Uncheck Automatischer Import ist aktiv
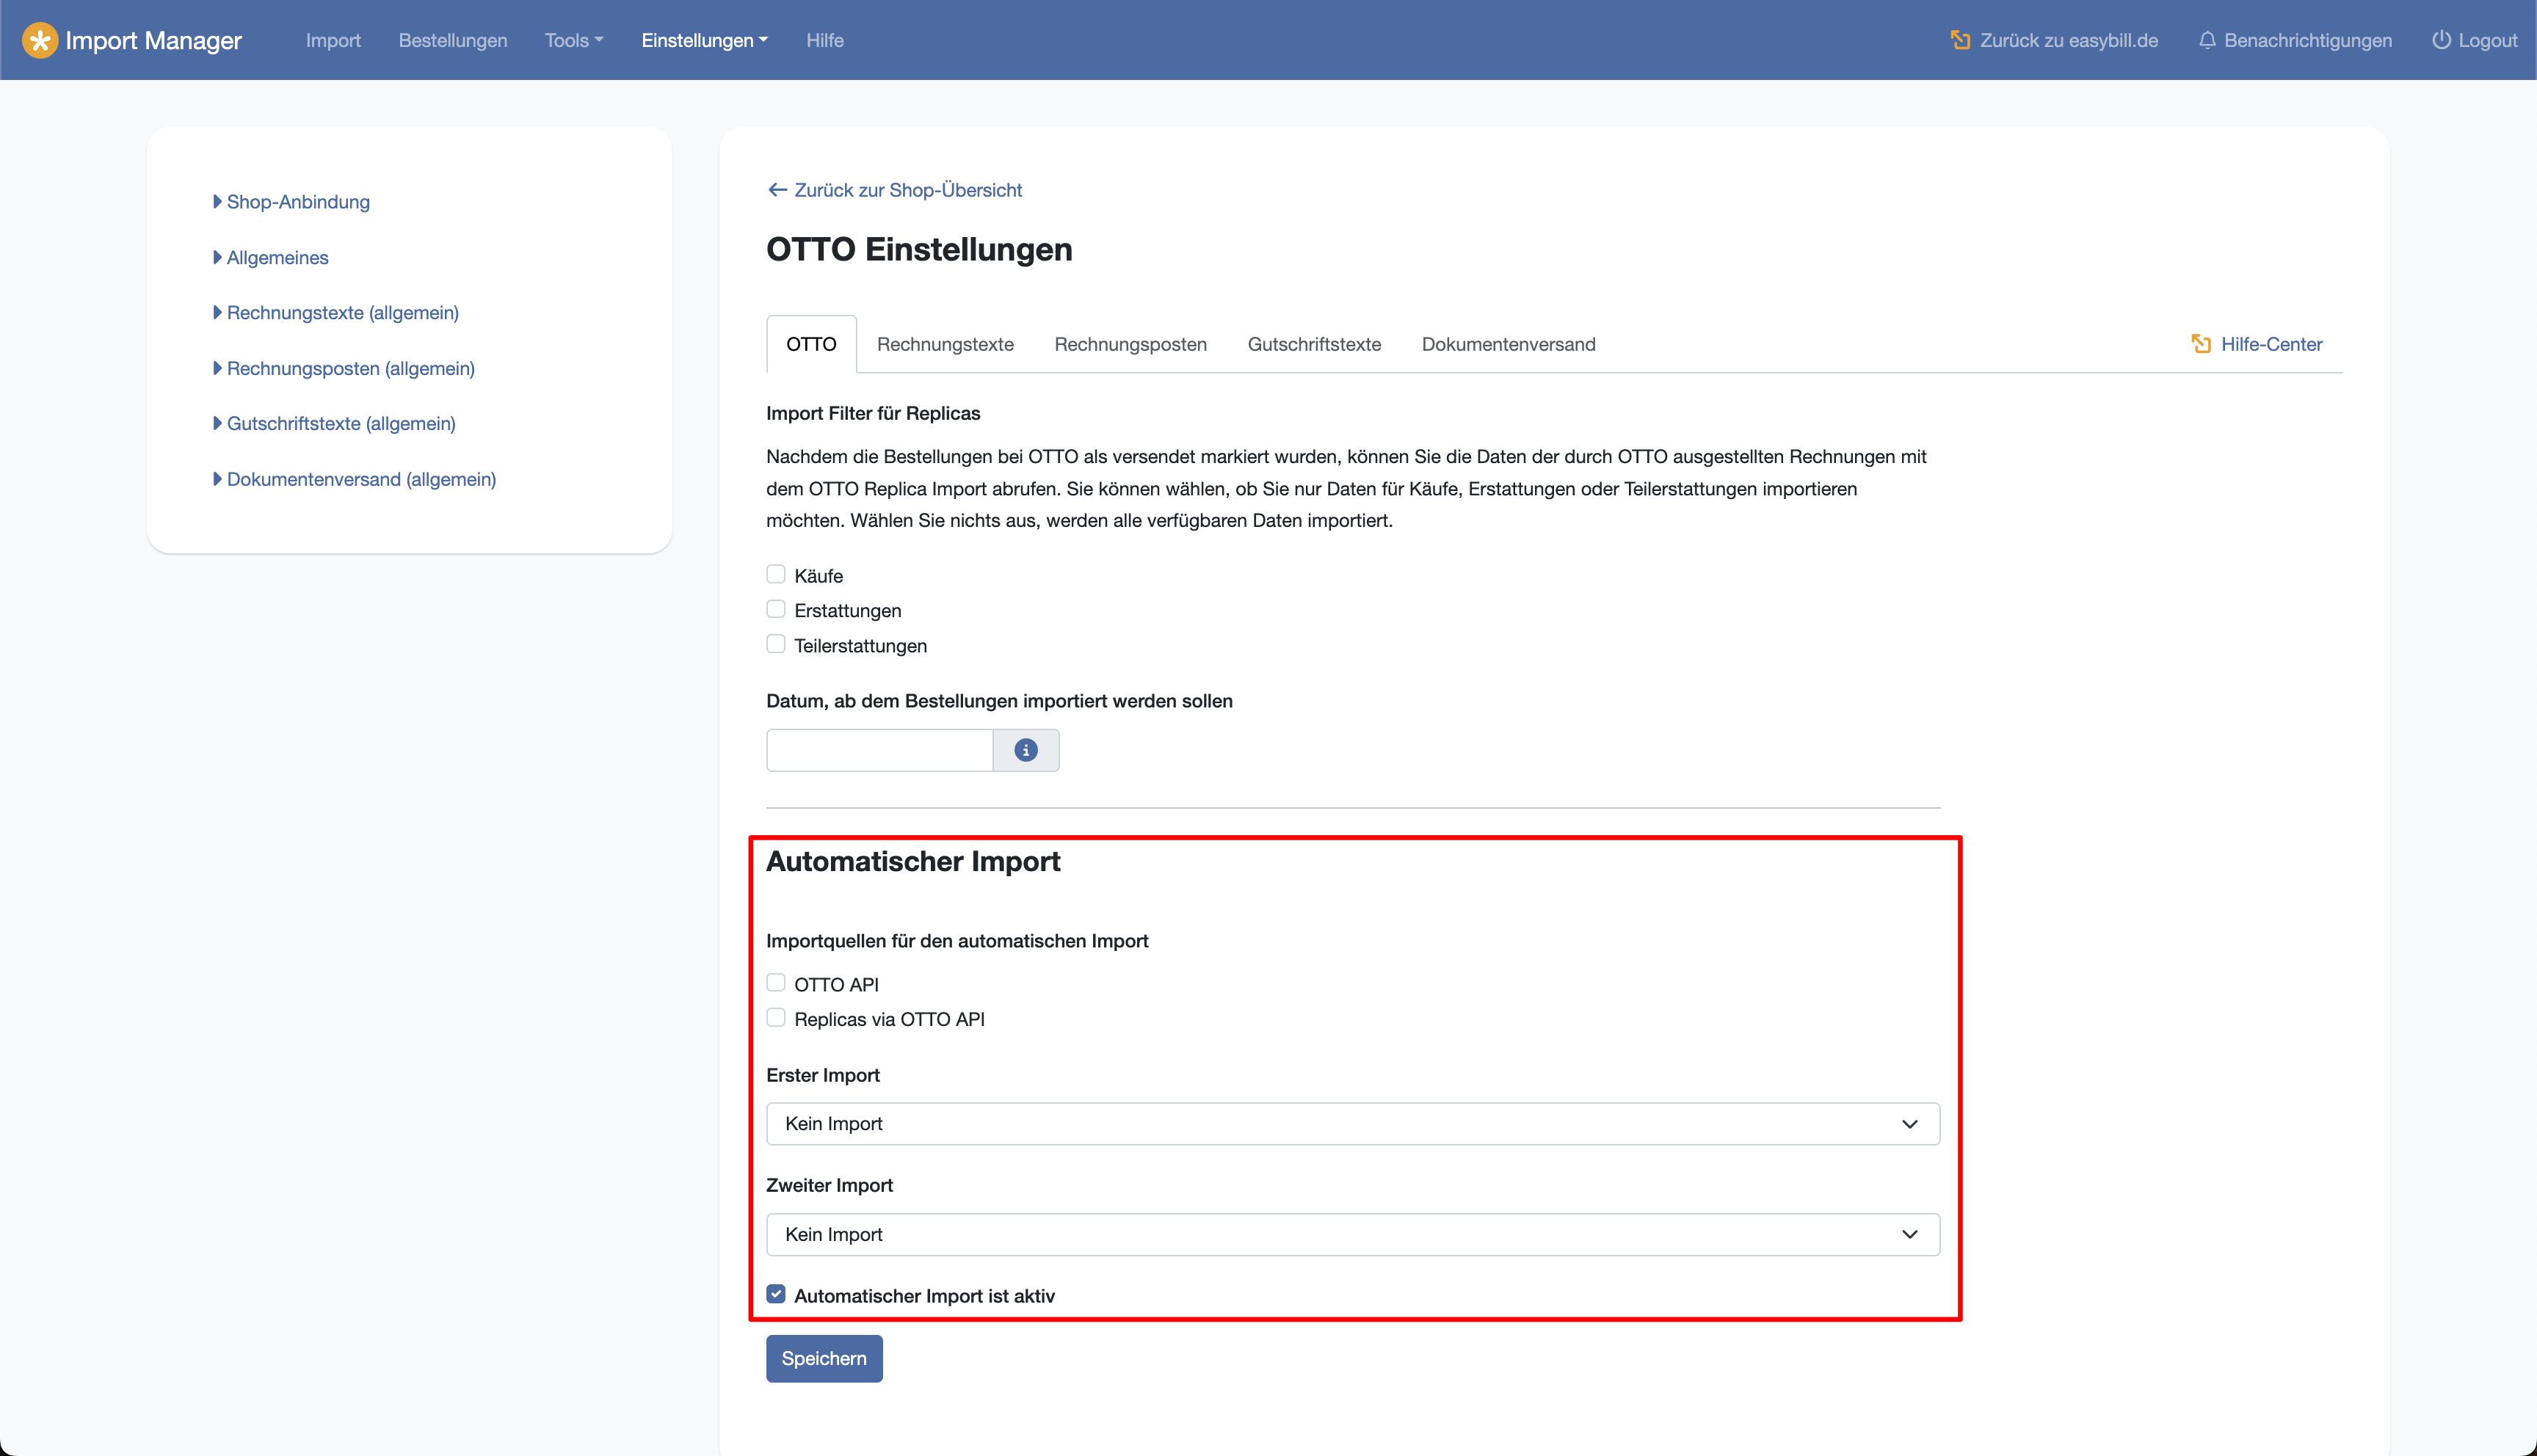The image size is (2537, 1456). pos(776,1294)
